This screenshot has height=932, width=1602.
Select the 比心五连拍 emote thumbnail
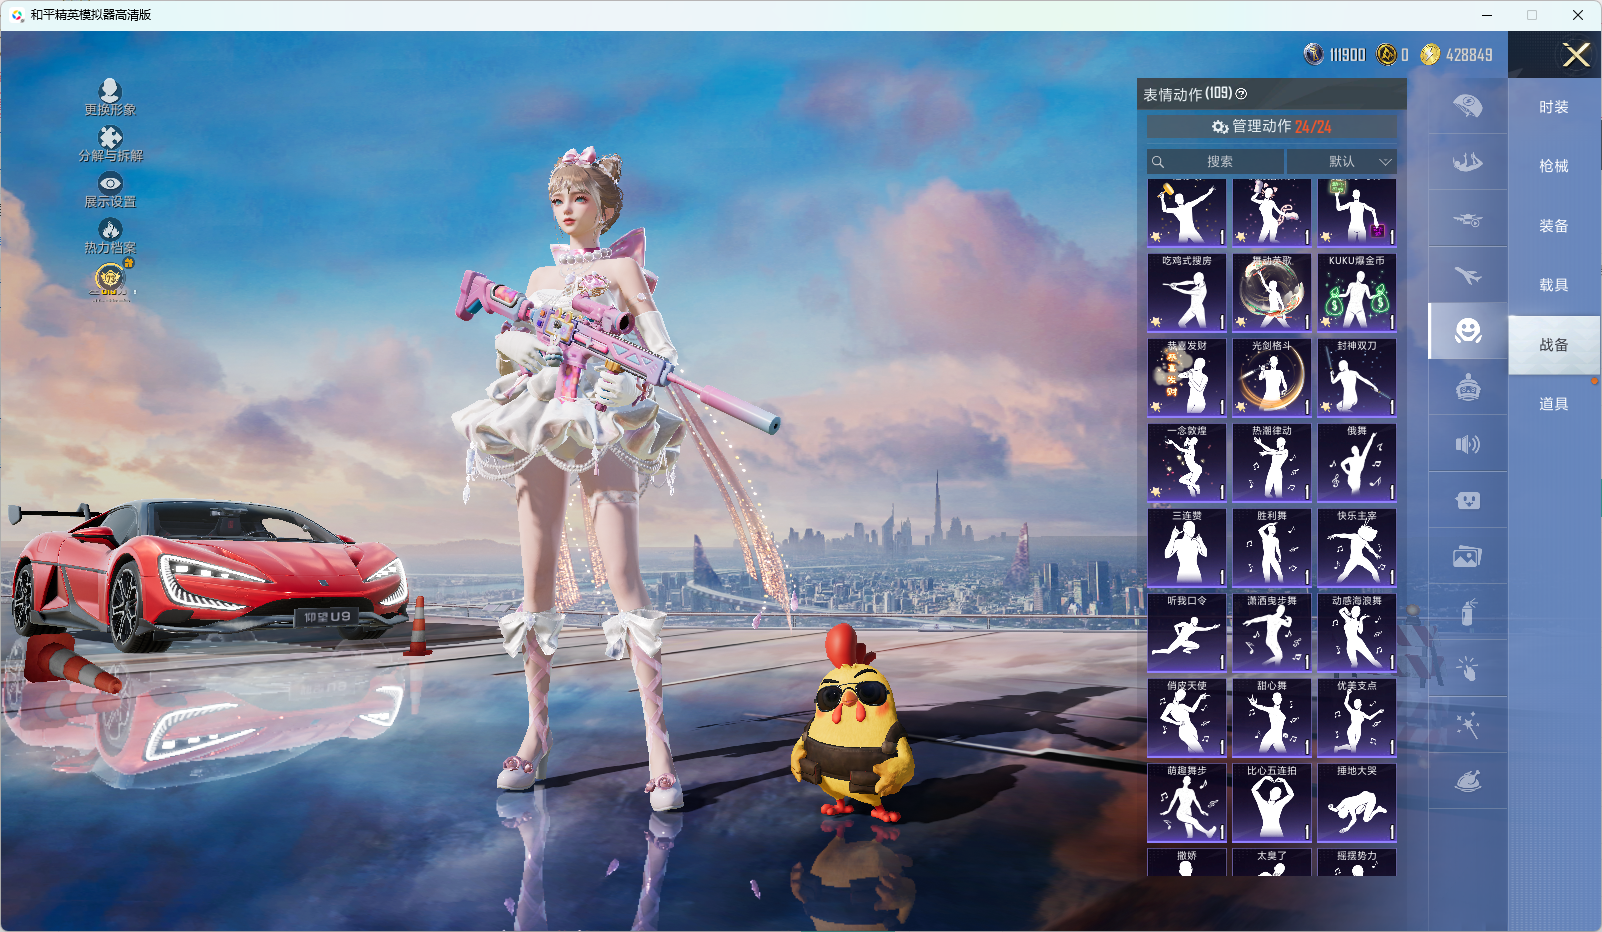coord(1271,803)
